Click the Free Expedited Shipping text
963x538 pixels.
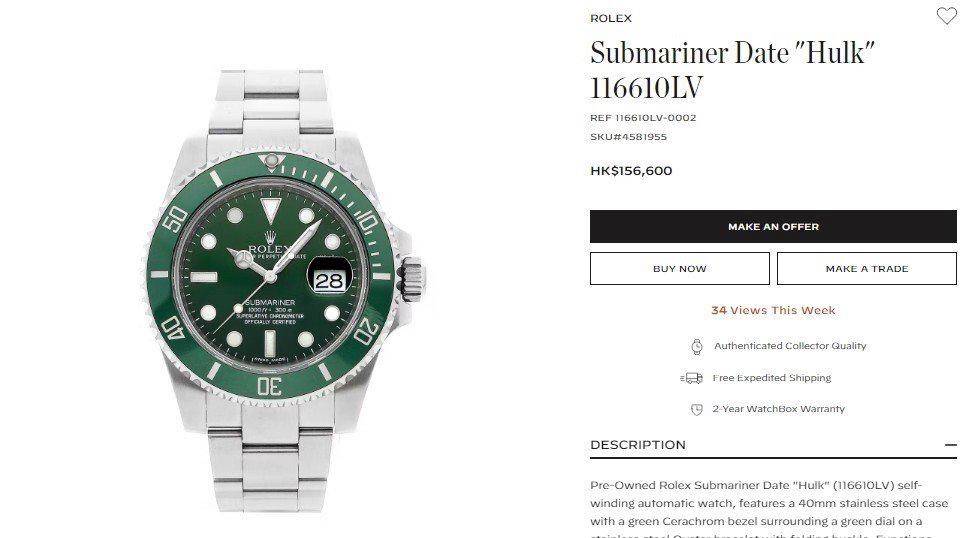[771, 378]
